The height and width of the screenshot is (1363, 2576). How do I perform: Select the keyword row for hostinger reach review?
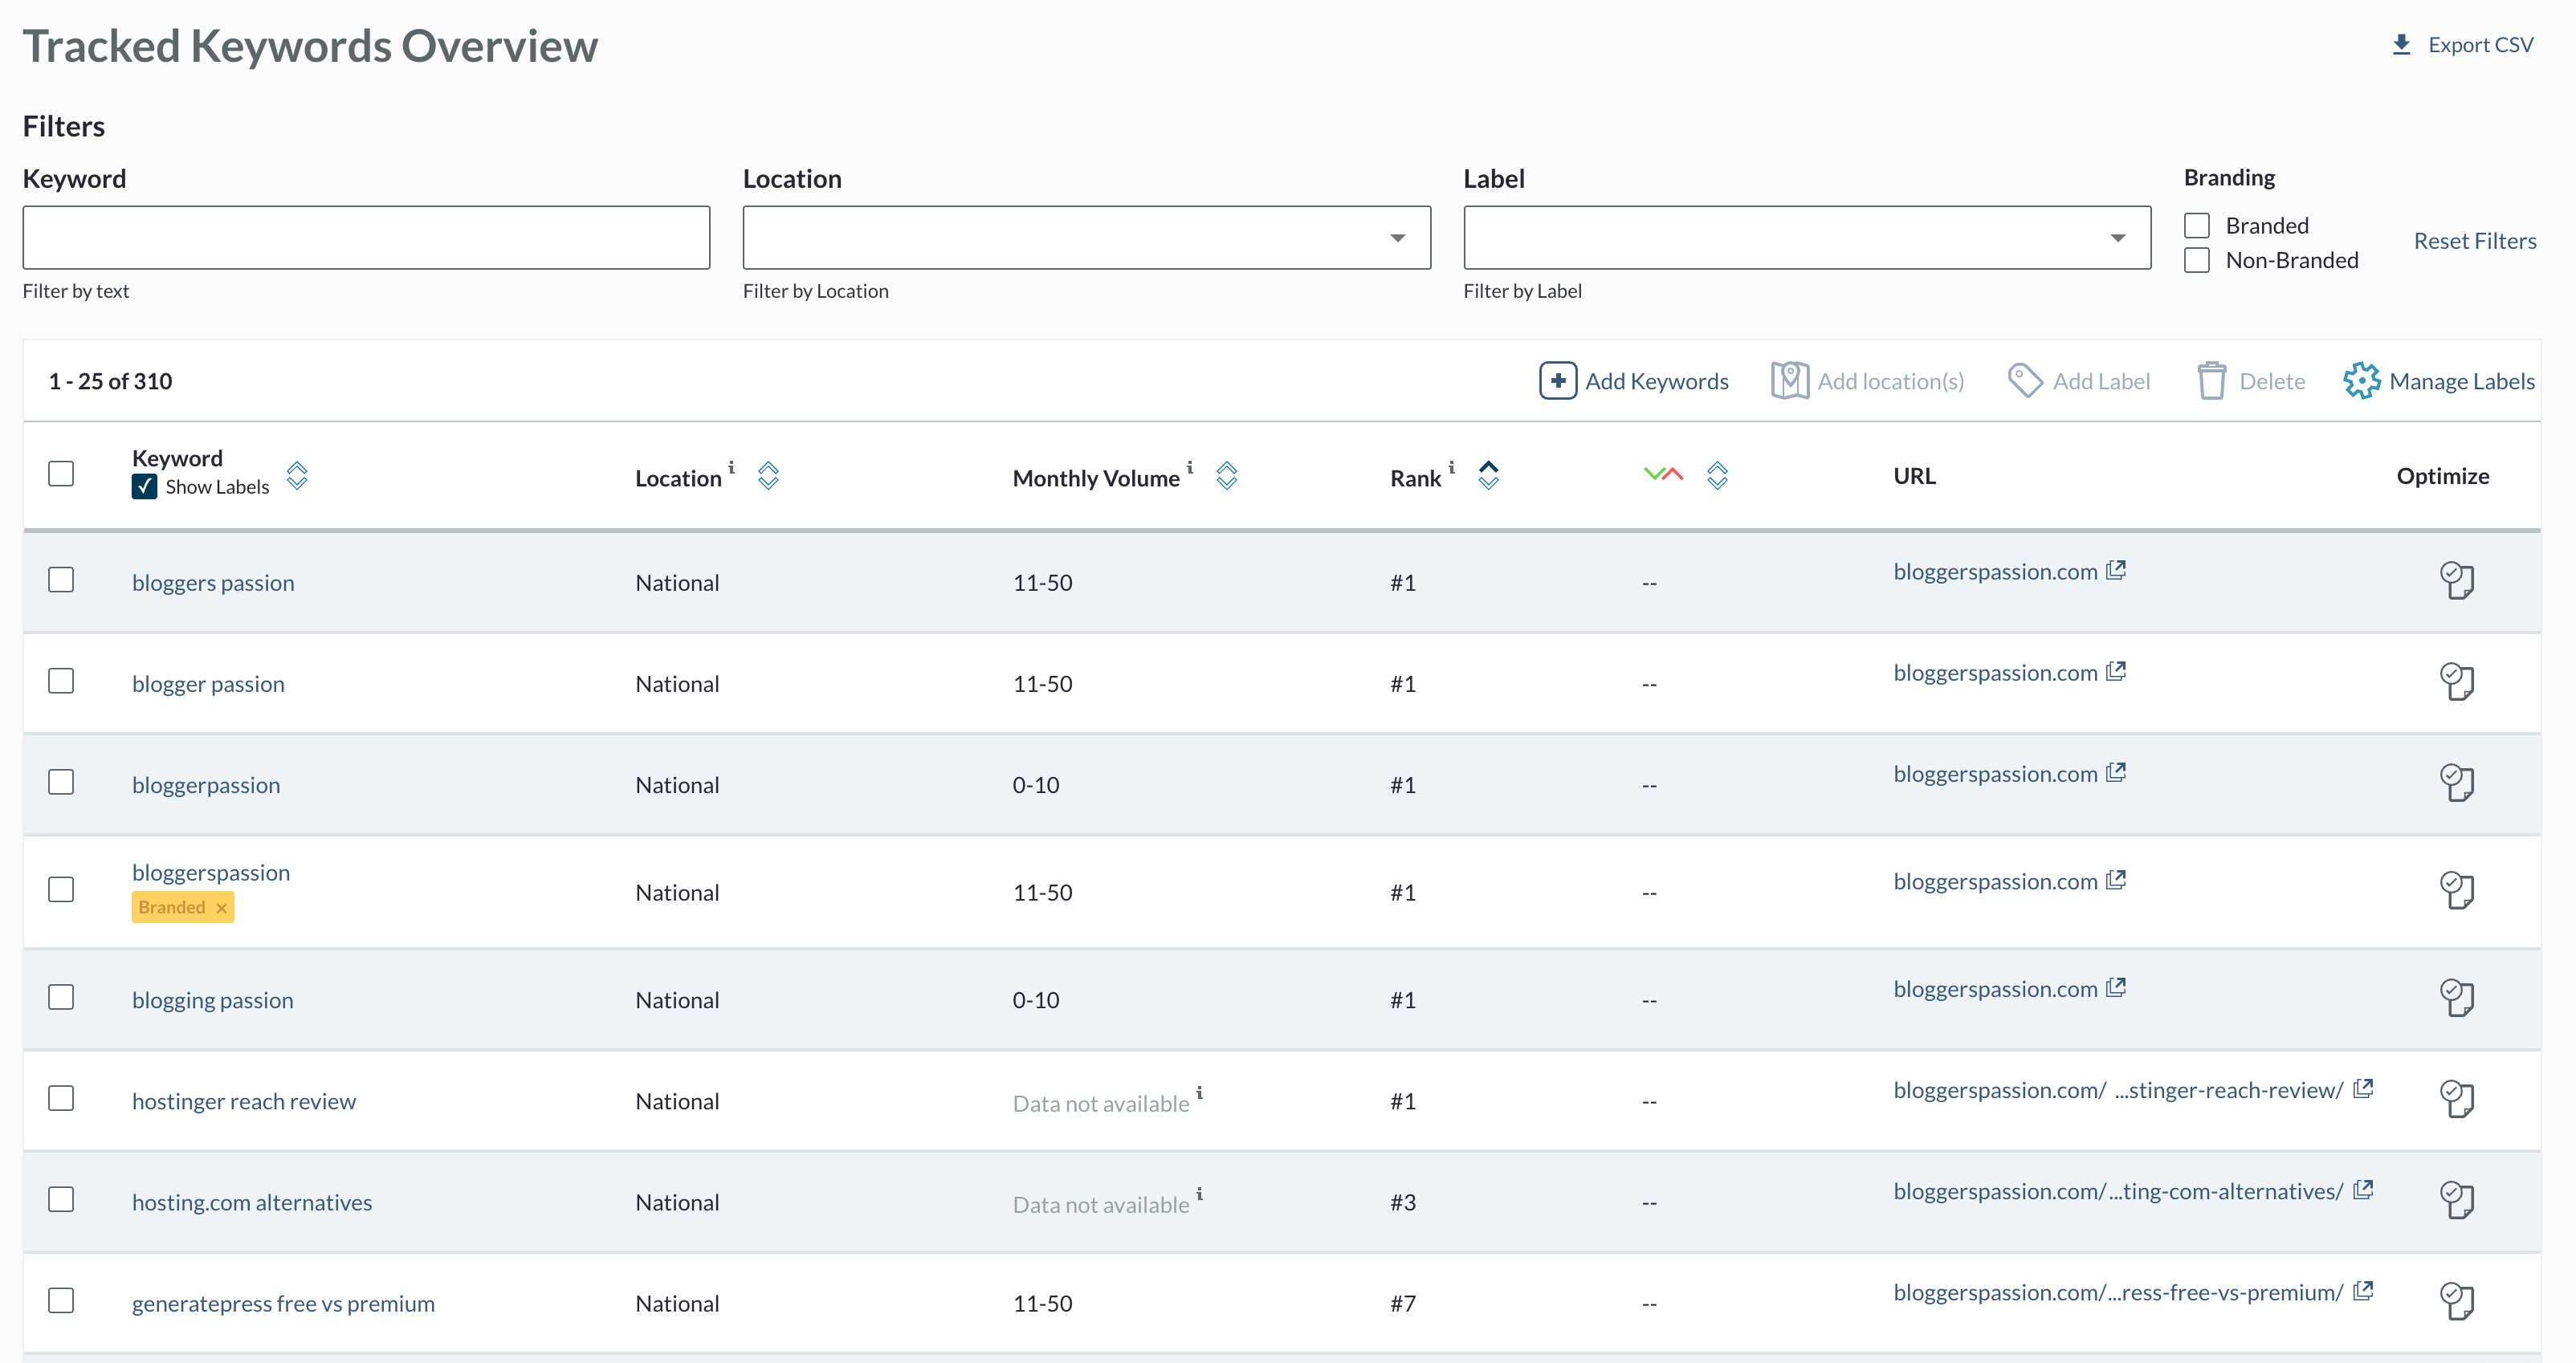tap(61, 1098)
